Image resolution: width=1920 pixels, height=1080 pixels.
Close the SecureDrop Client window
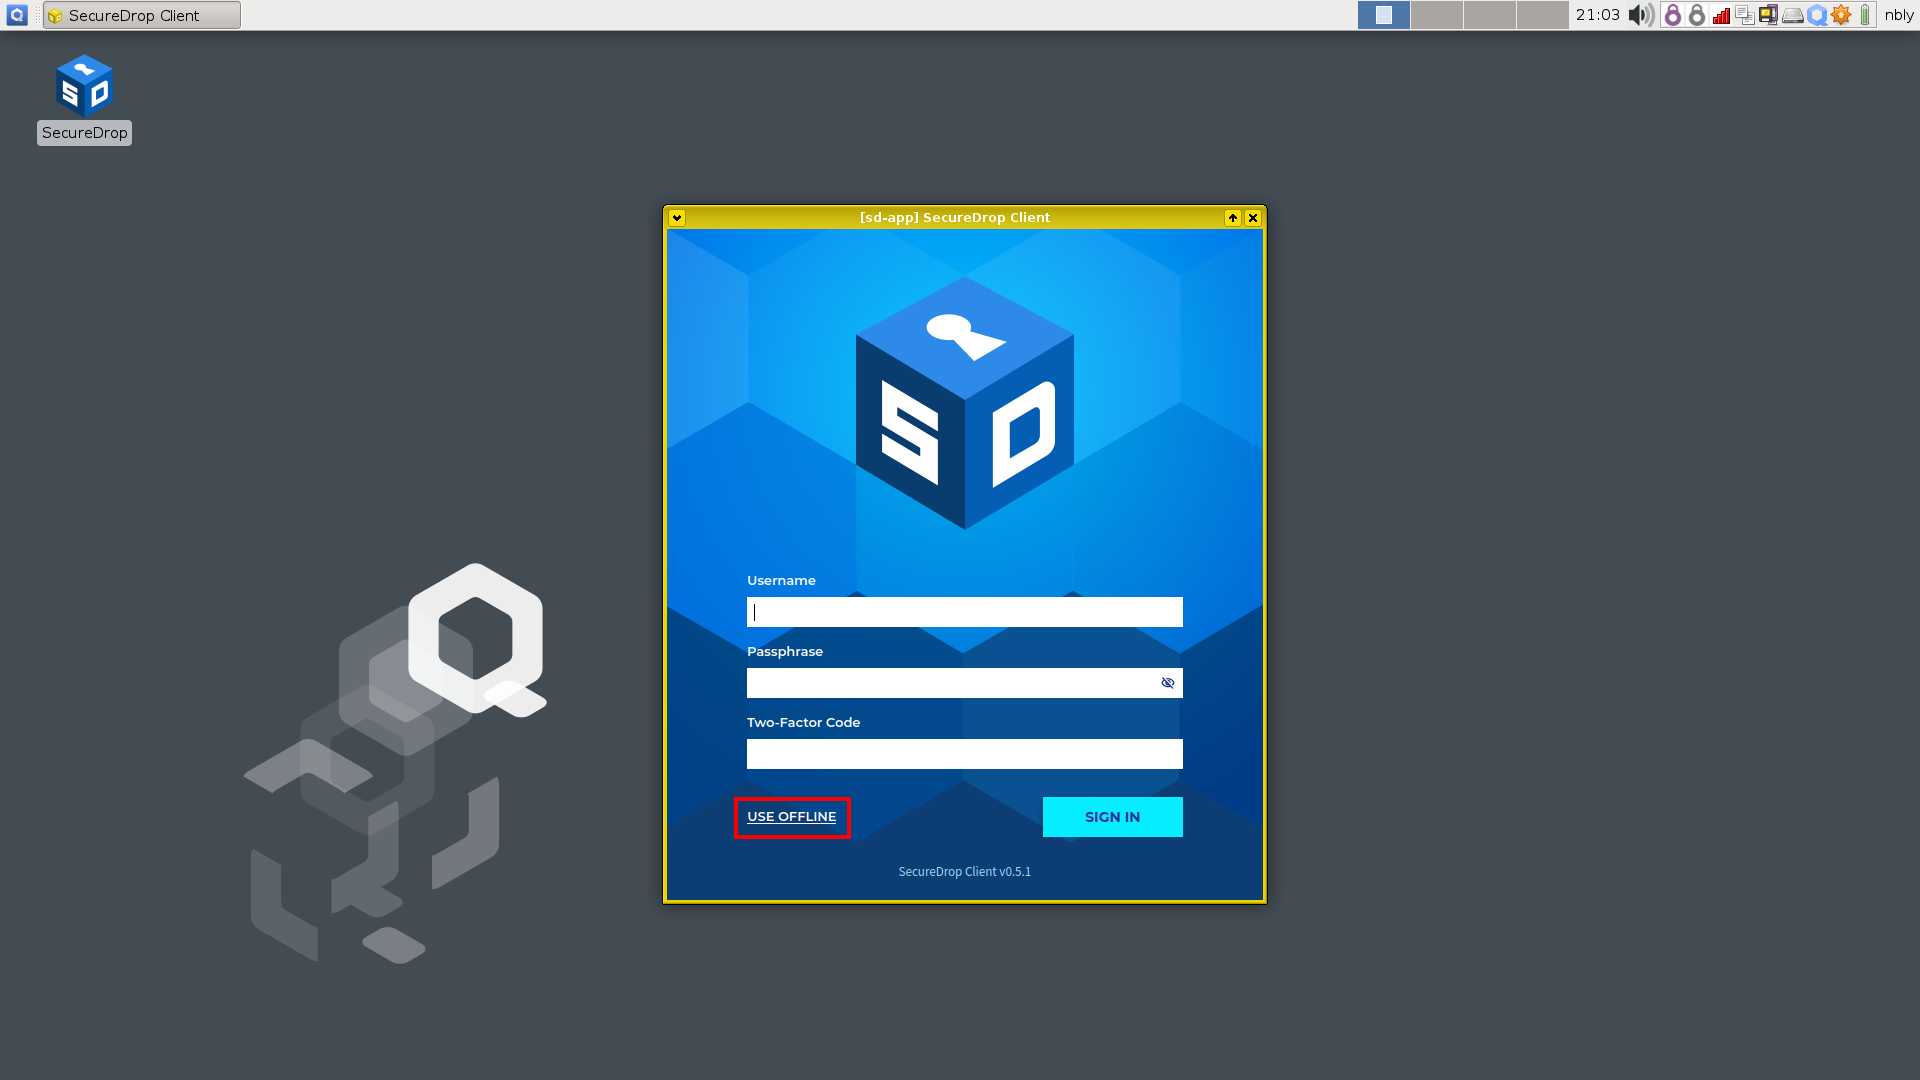[1253, 218]
